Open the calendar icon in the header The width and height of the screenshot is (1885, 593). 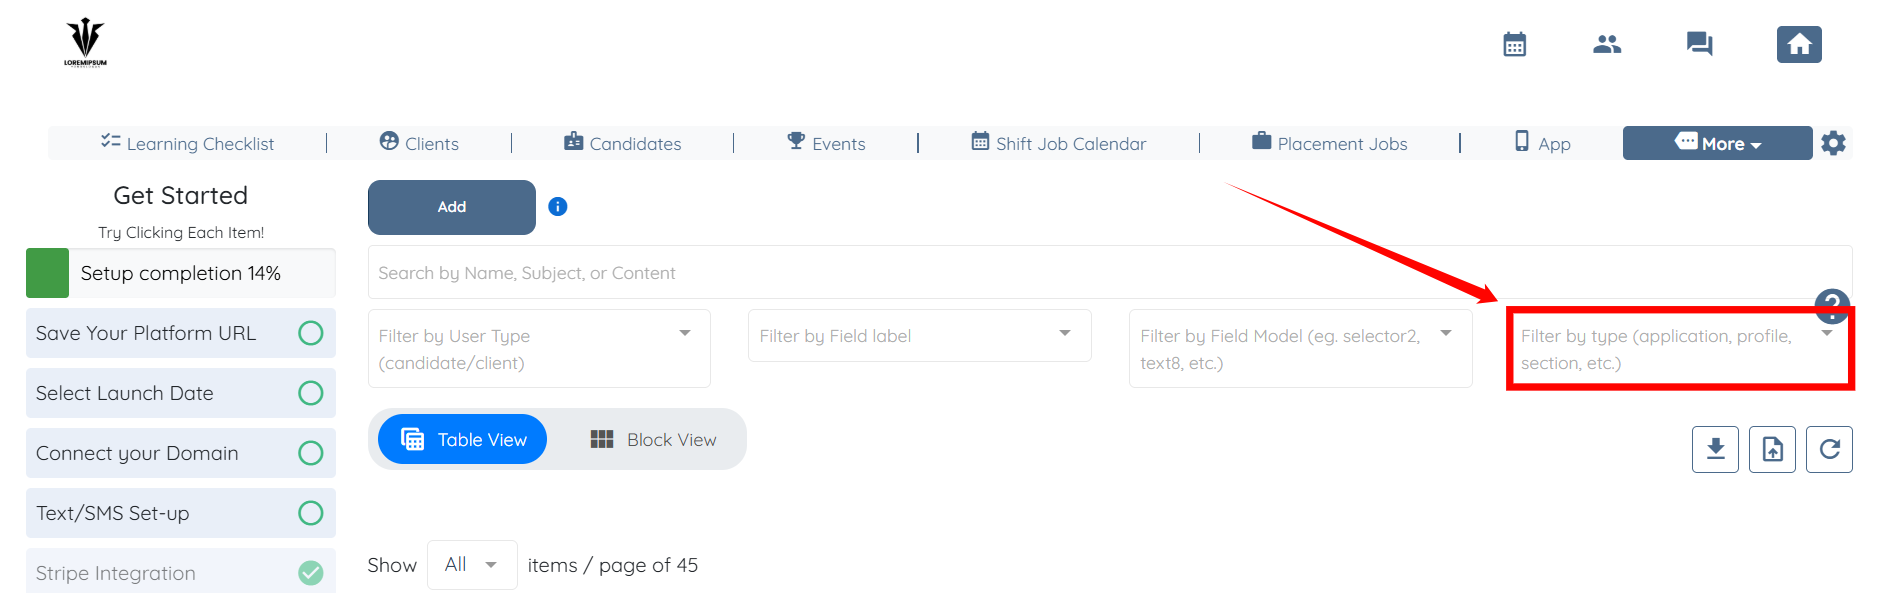coord(1515,45)
